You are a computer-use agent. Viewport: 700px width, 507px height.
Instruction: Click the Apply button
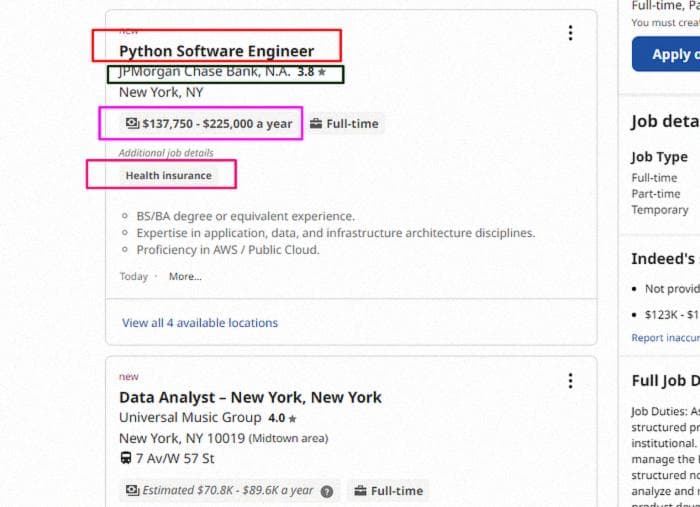pyautogui.click(x=666, y=54)
